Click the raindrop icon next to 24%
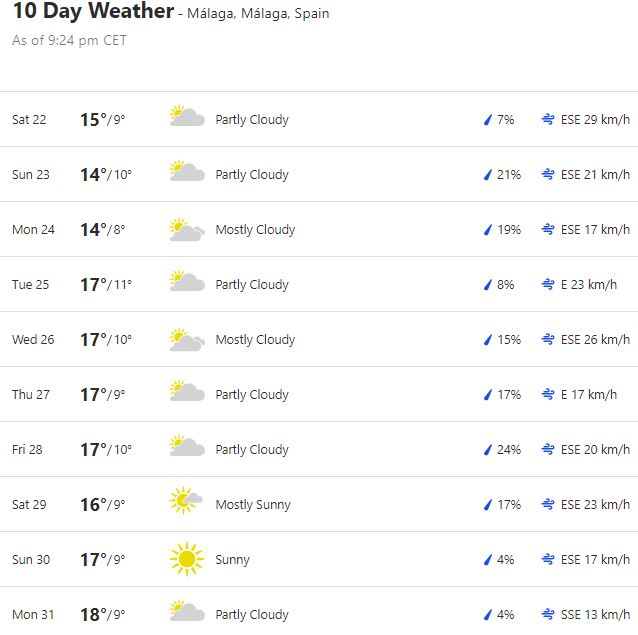This screenshot has width=638, height=635. [x=488, y=449]
